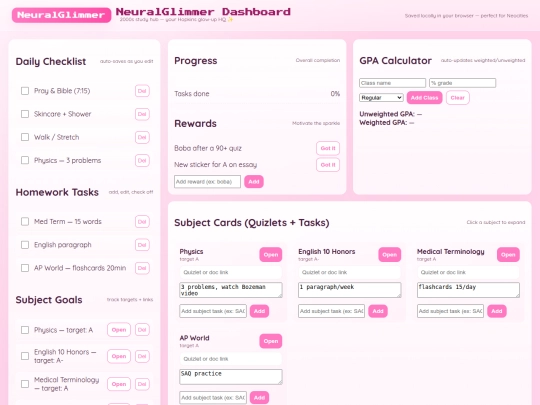Open the Regular class type dropdown
The image size is (540, 405).
pos(381,98)
